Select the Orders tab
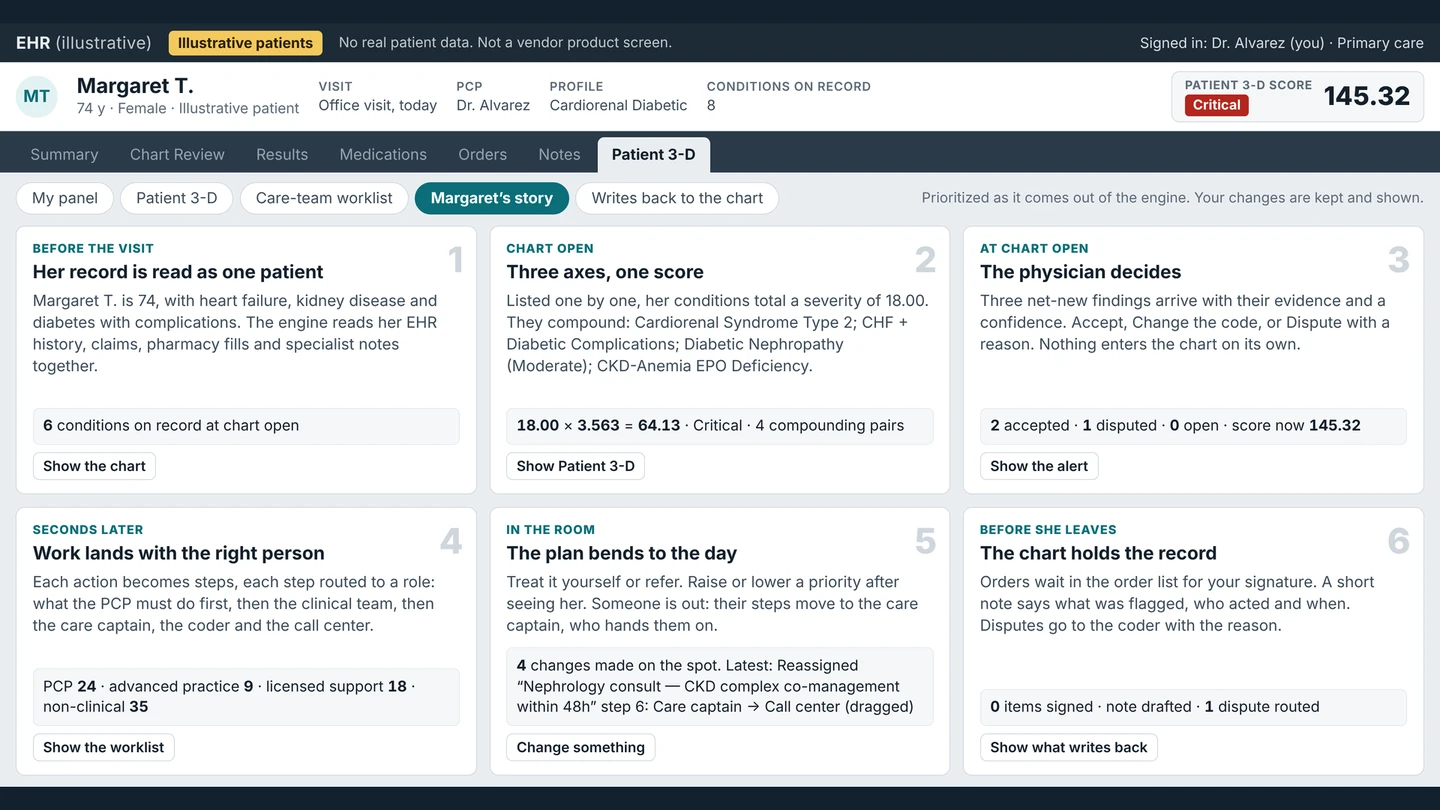1440x810 pixels. tap(483, 154)
